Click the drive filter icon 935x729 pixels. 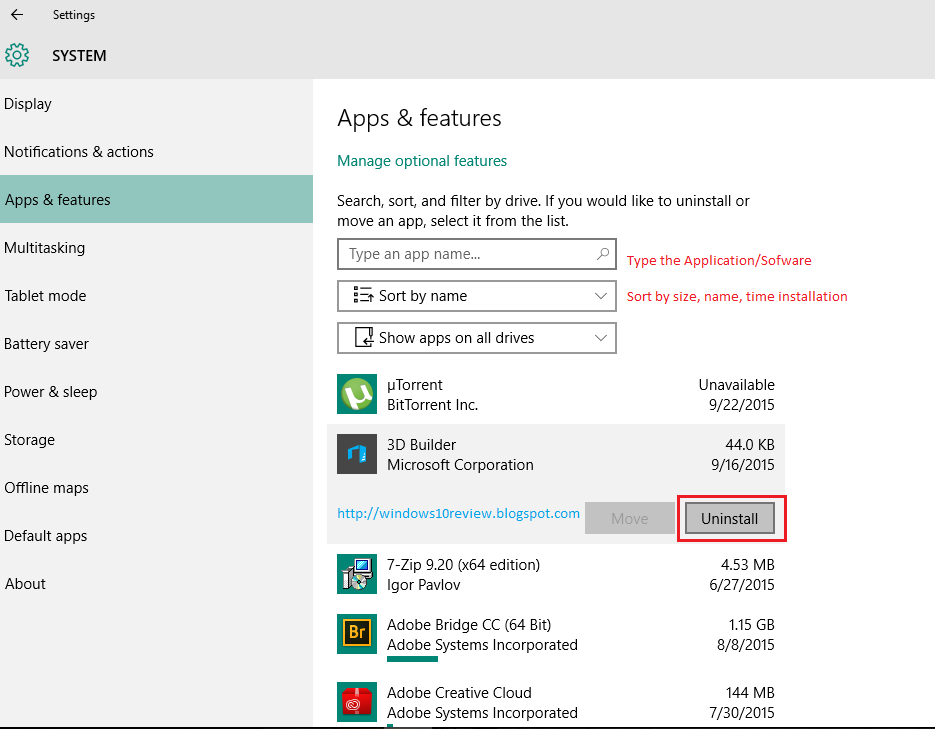(x=364, y=337)
